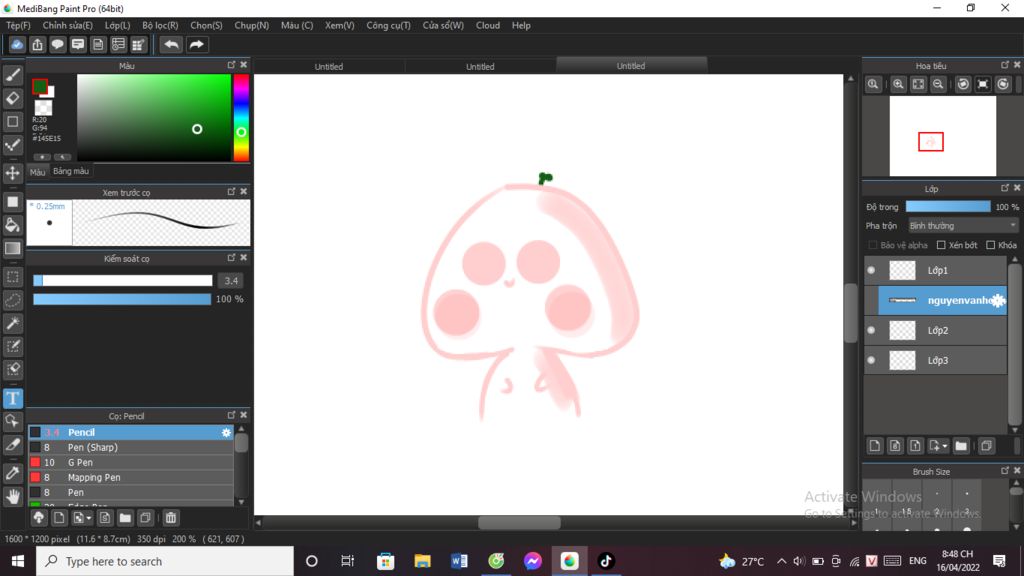Select the G Pen brush
This screenshot has width=1024, height=576.
click(x=131, y=462)
